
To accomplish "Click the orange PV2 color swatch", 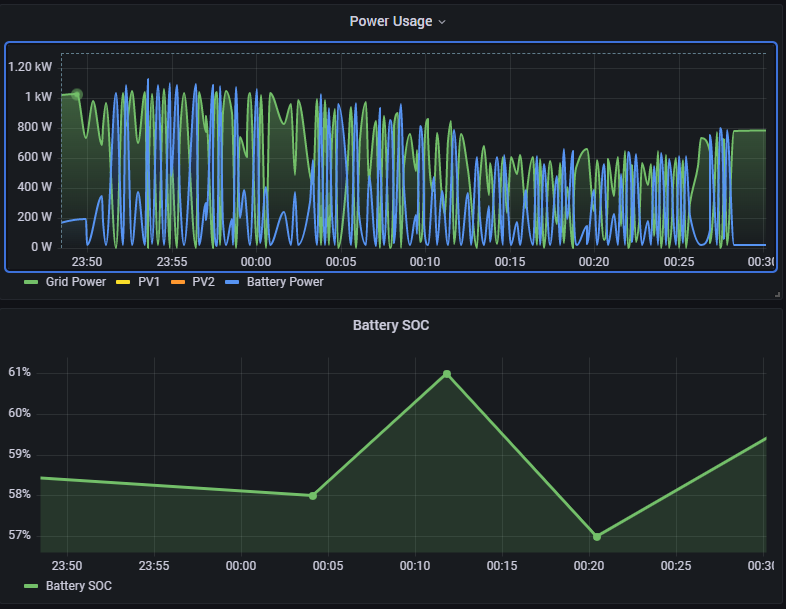I will click(177, 282).
